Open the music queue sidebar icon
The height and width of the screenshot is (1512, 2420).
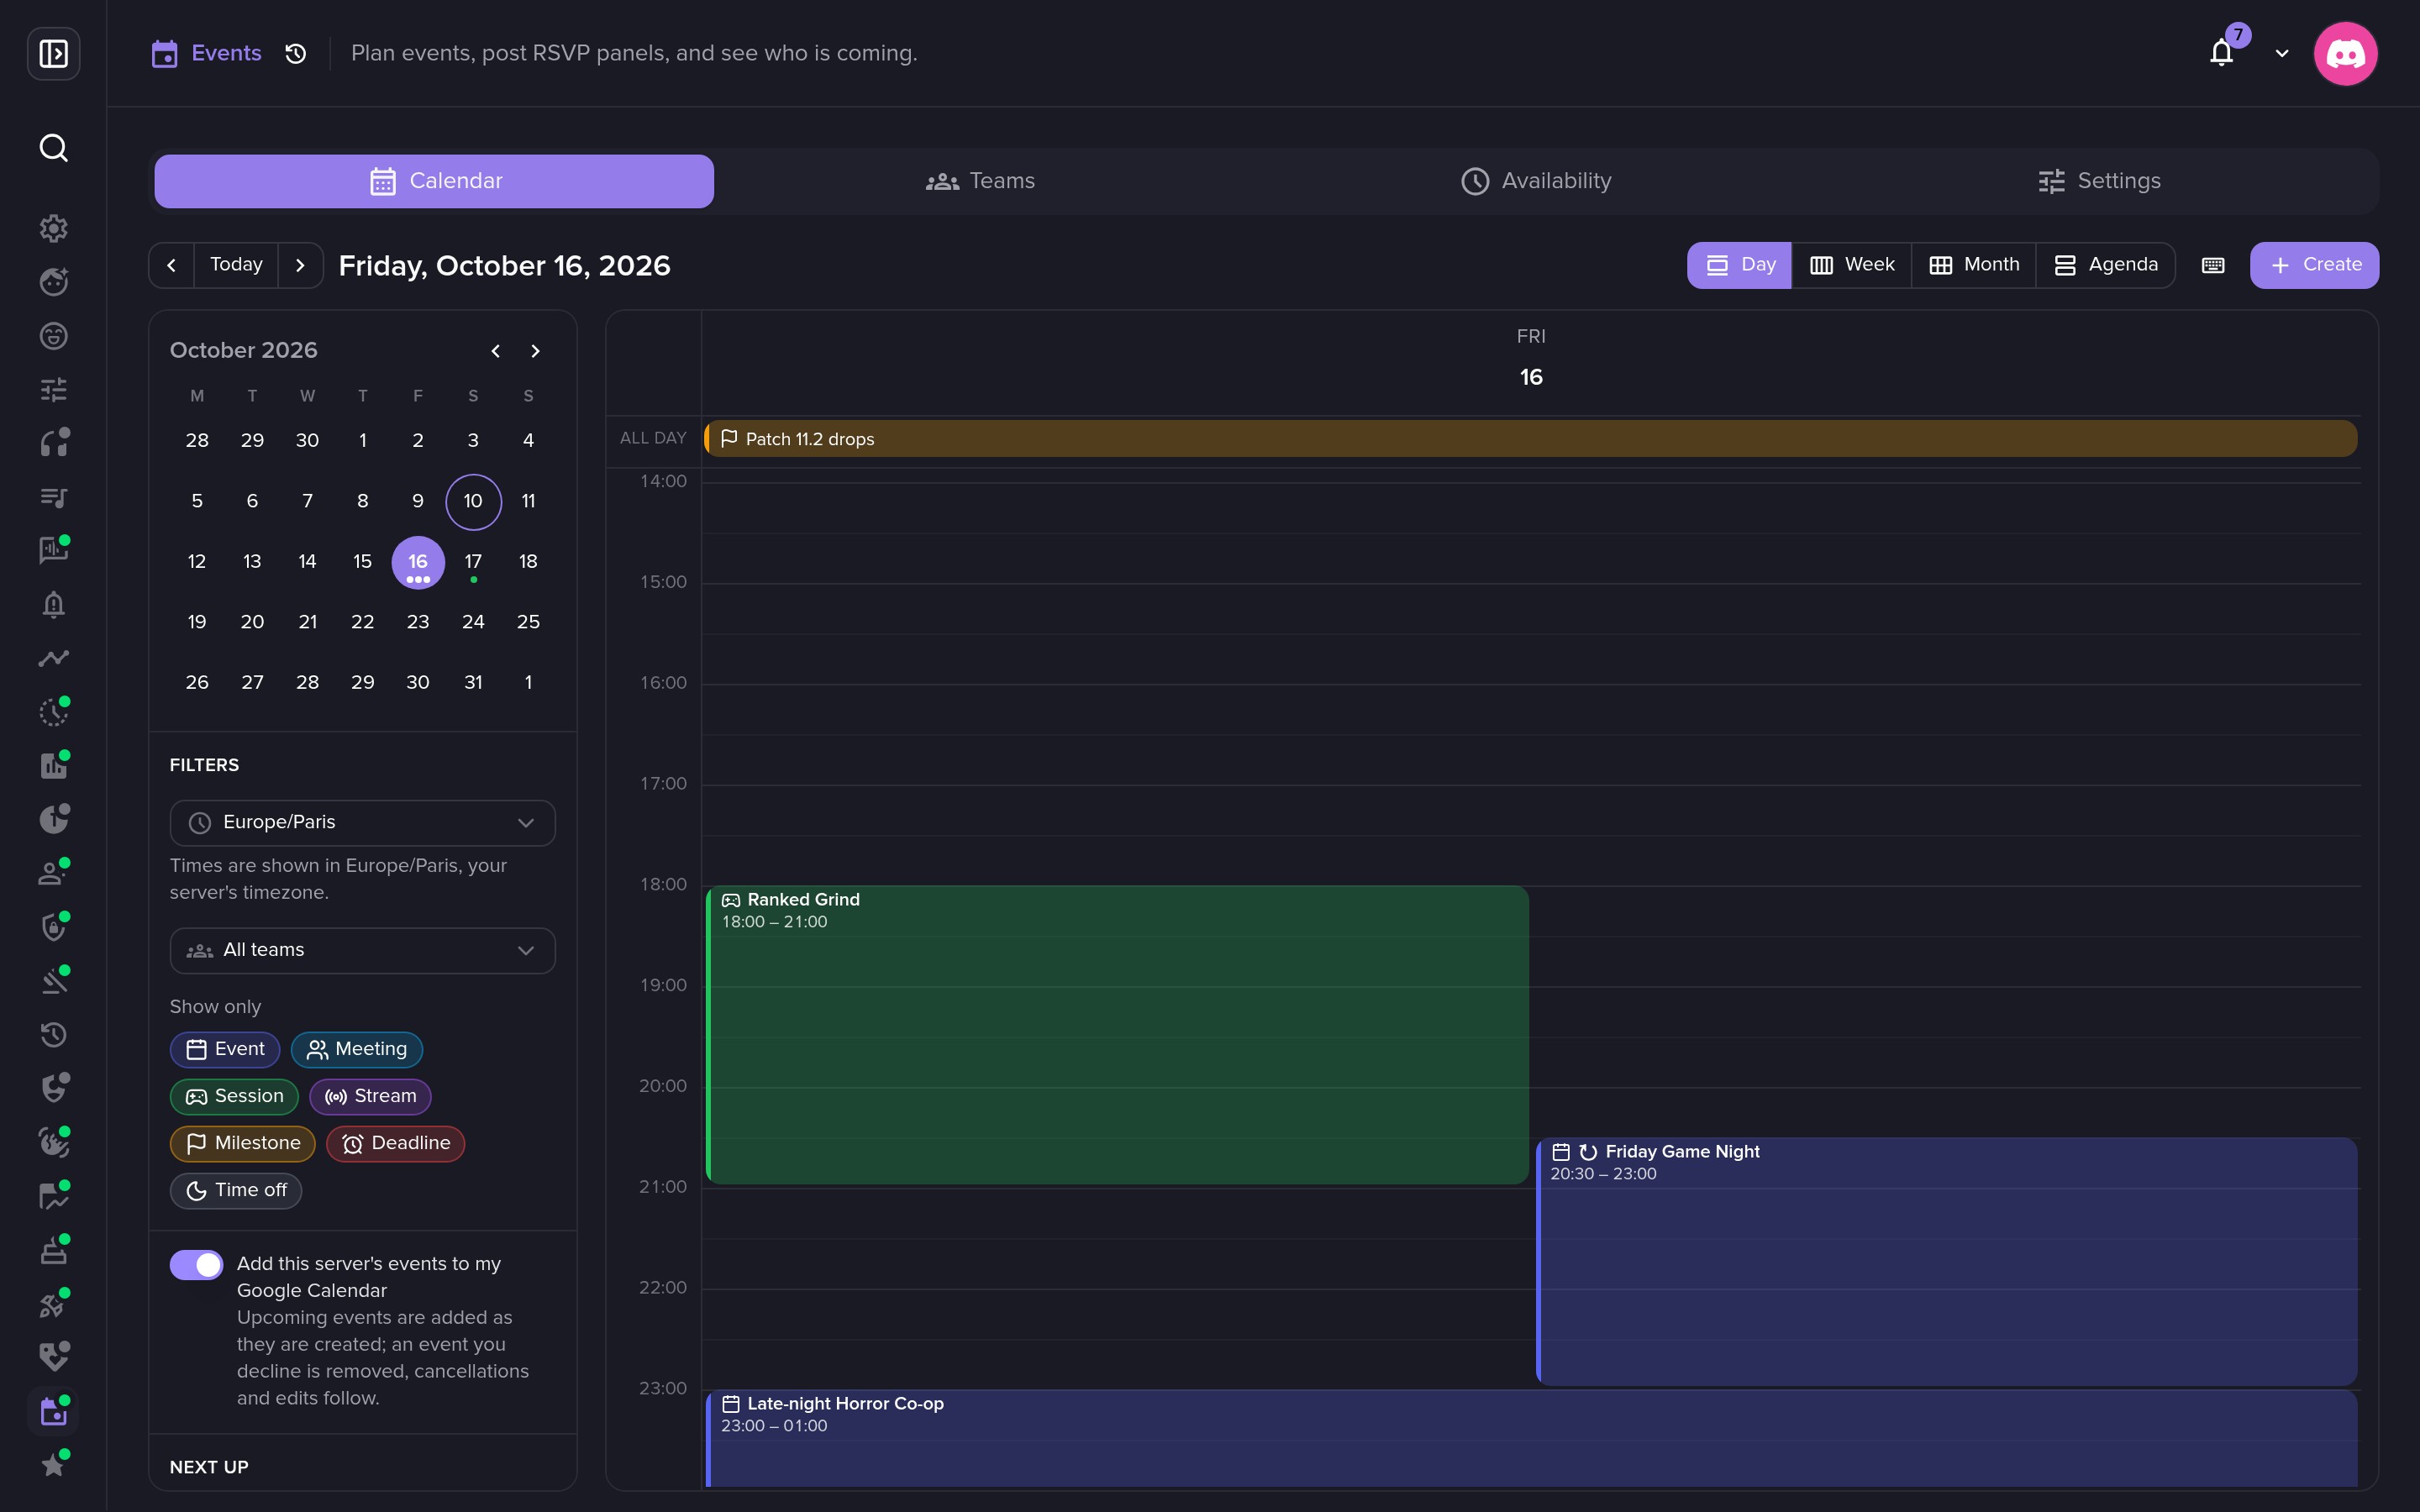(53, 497)
